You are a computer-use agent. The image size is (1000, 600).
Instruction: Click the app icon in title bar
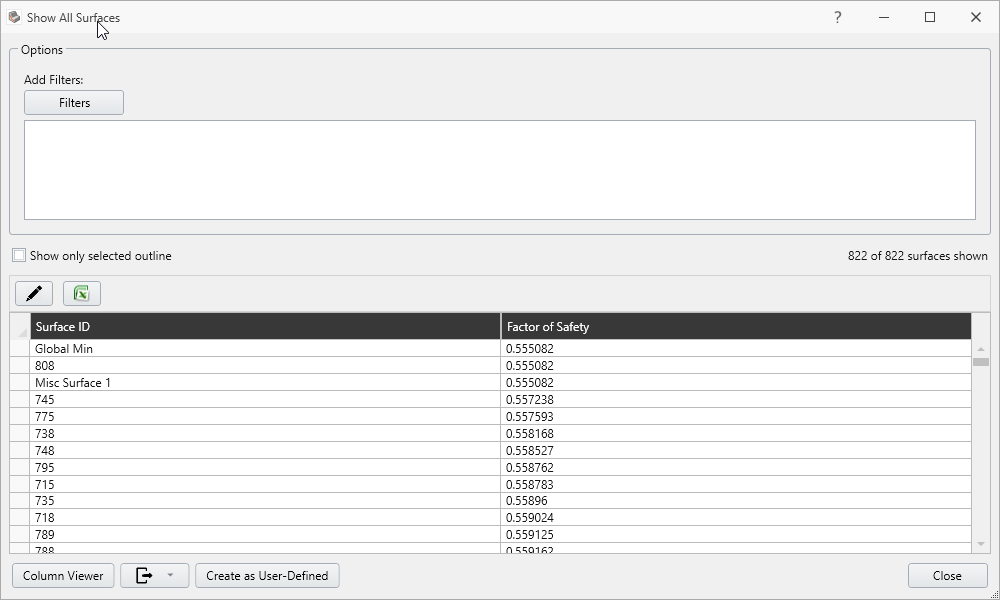tap(14, 17)
